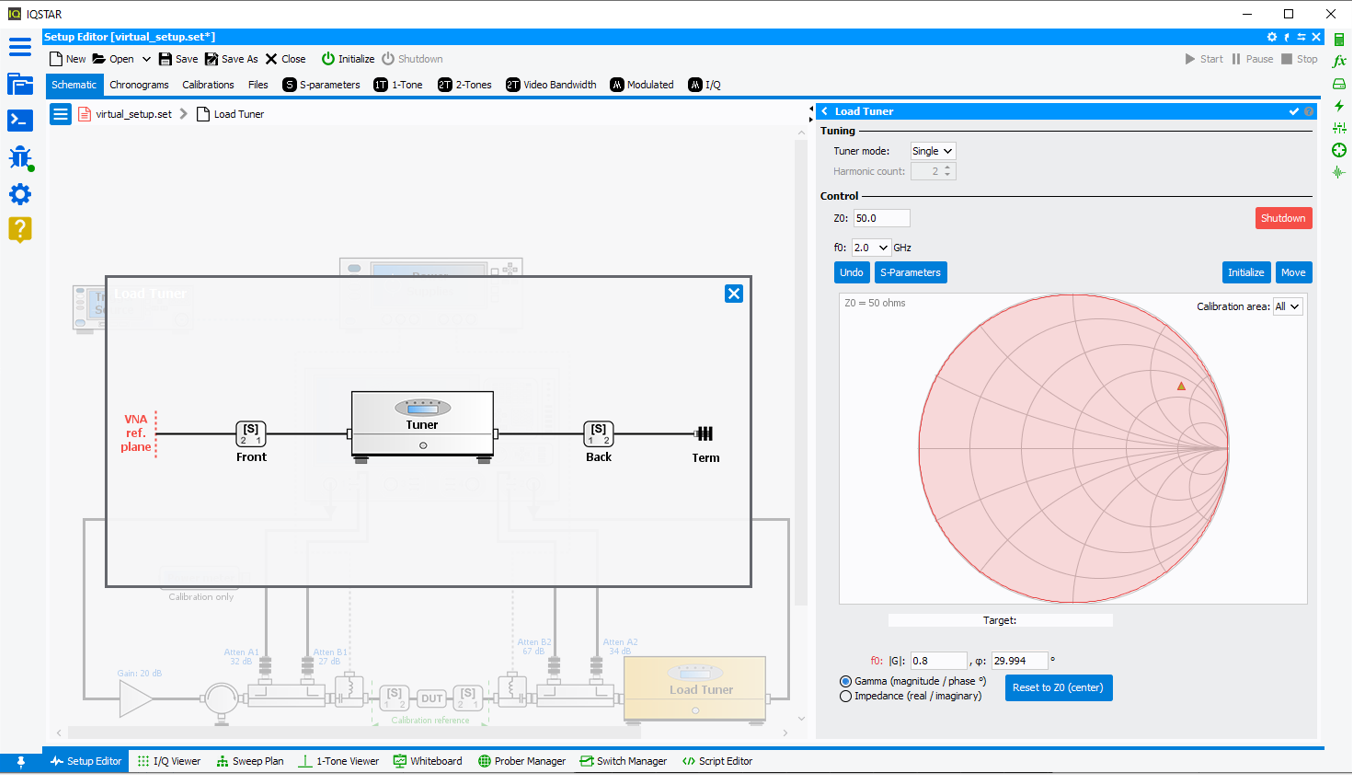The image size is (1352, 775).
Task: Click the red Shutdown button in Control
Action: [1283, 218]
